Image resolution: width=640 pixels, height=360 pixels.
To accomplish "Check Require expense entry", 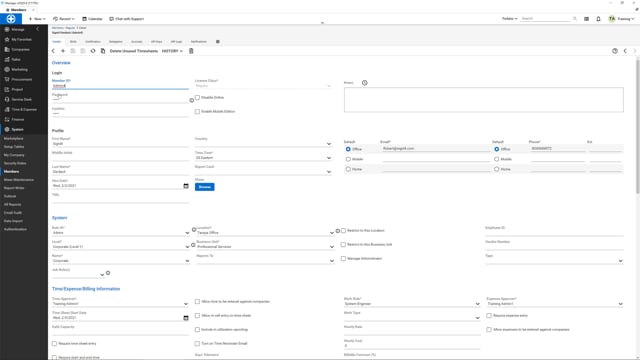I will (489, 316).
